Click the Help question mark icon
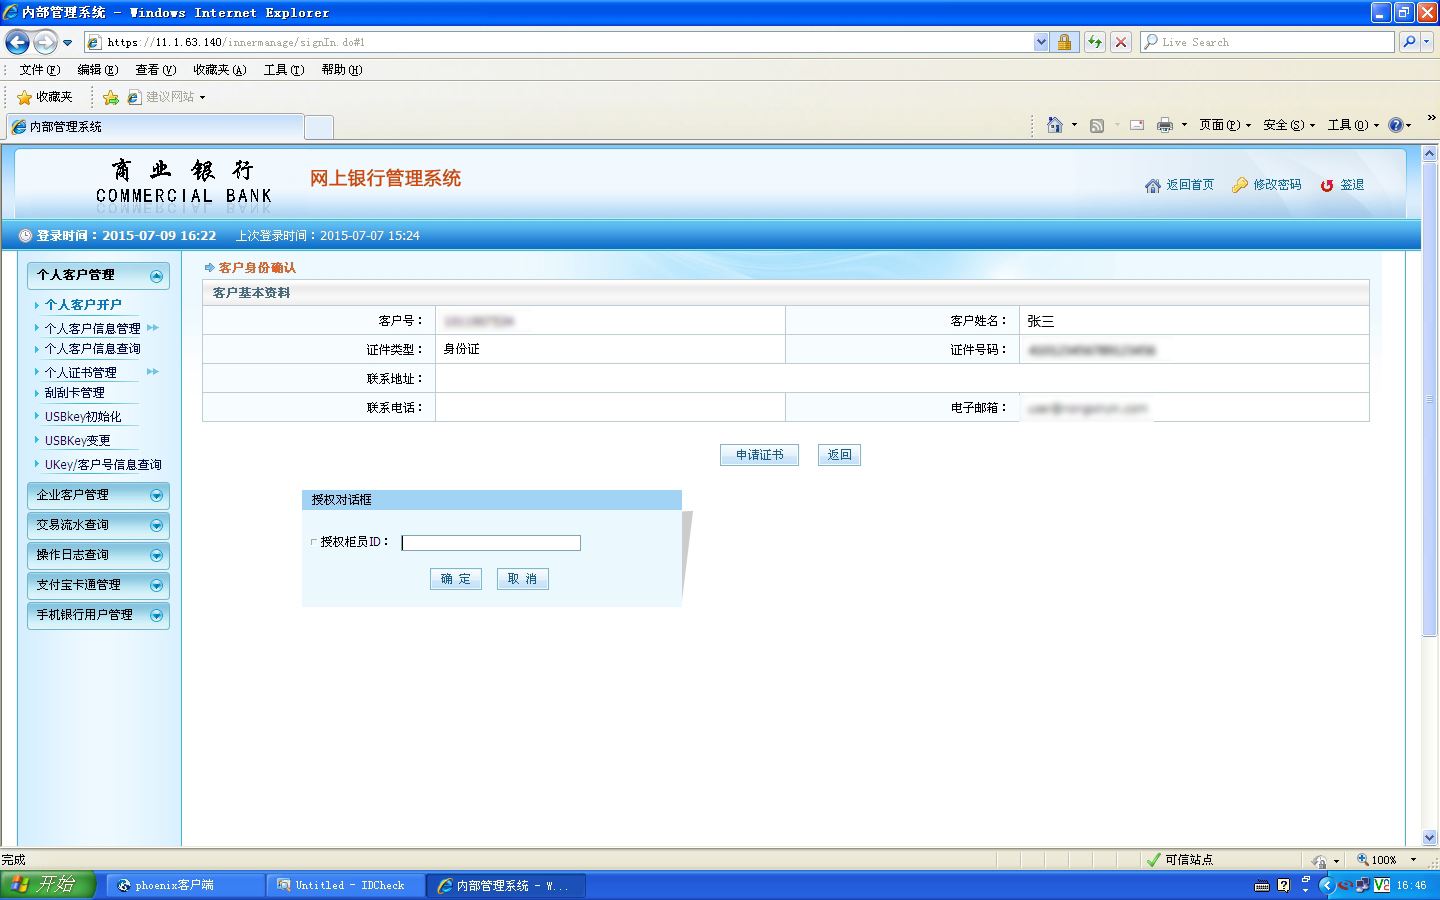Image resolution: width=1440 pixels, height=900 pixels. pos(1396,125)
